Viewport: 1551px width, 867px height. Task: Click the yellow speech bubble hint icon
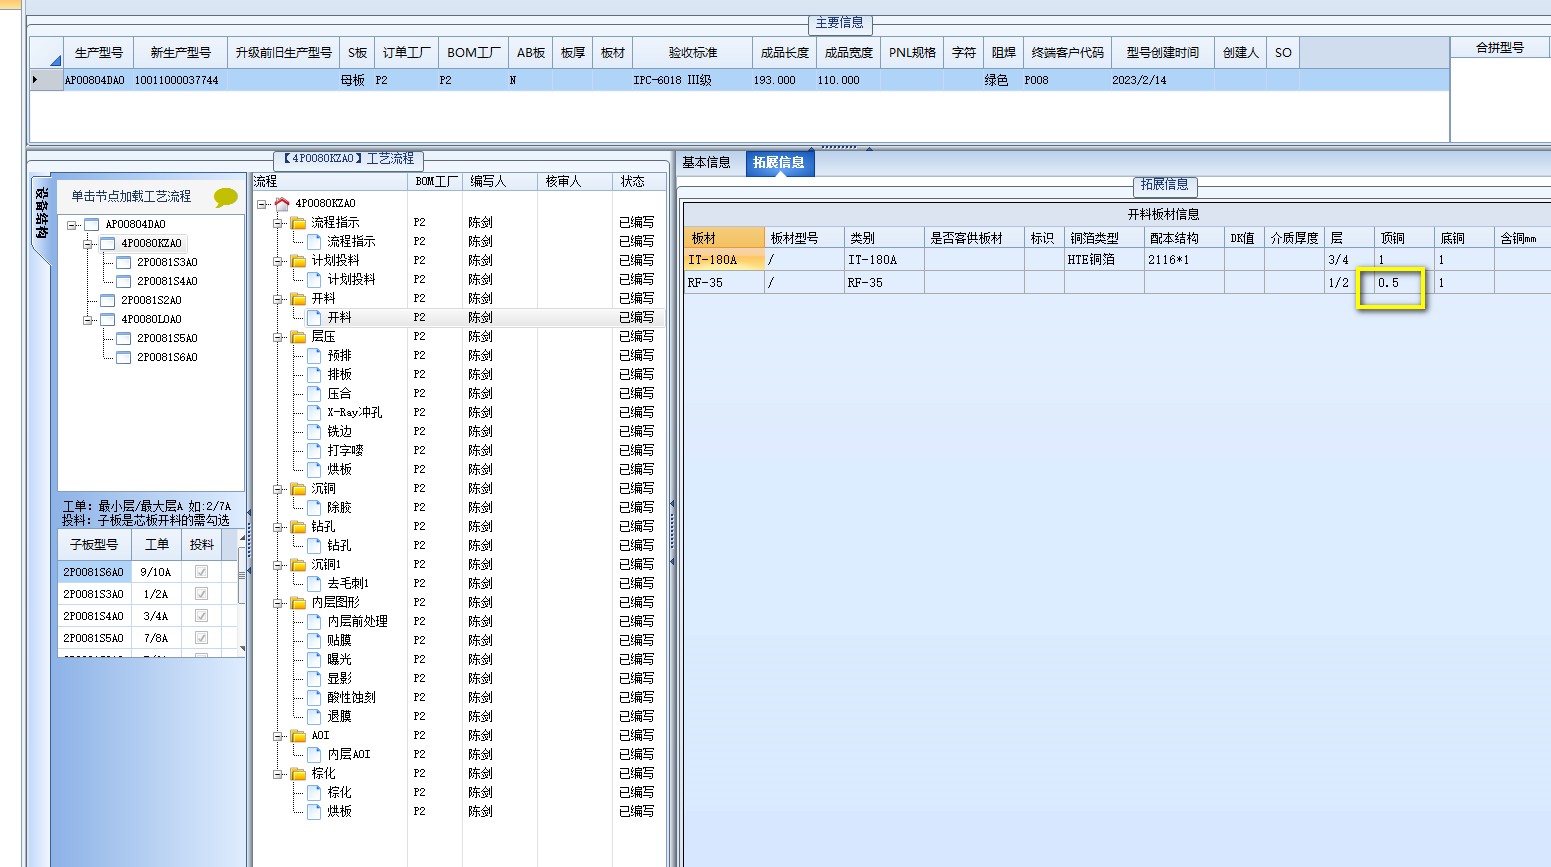tap(226, 197)
